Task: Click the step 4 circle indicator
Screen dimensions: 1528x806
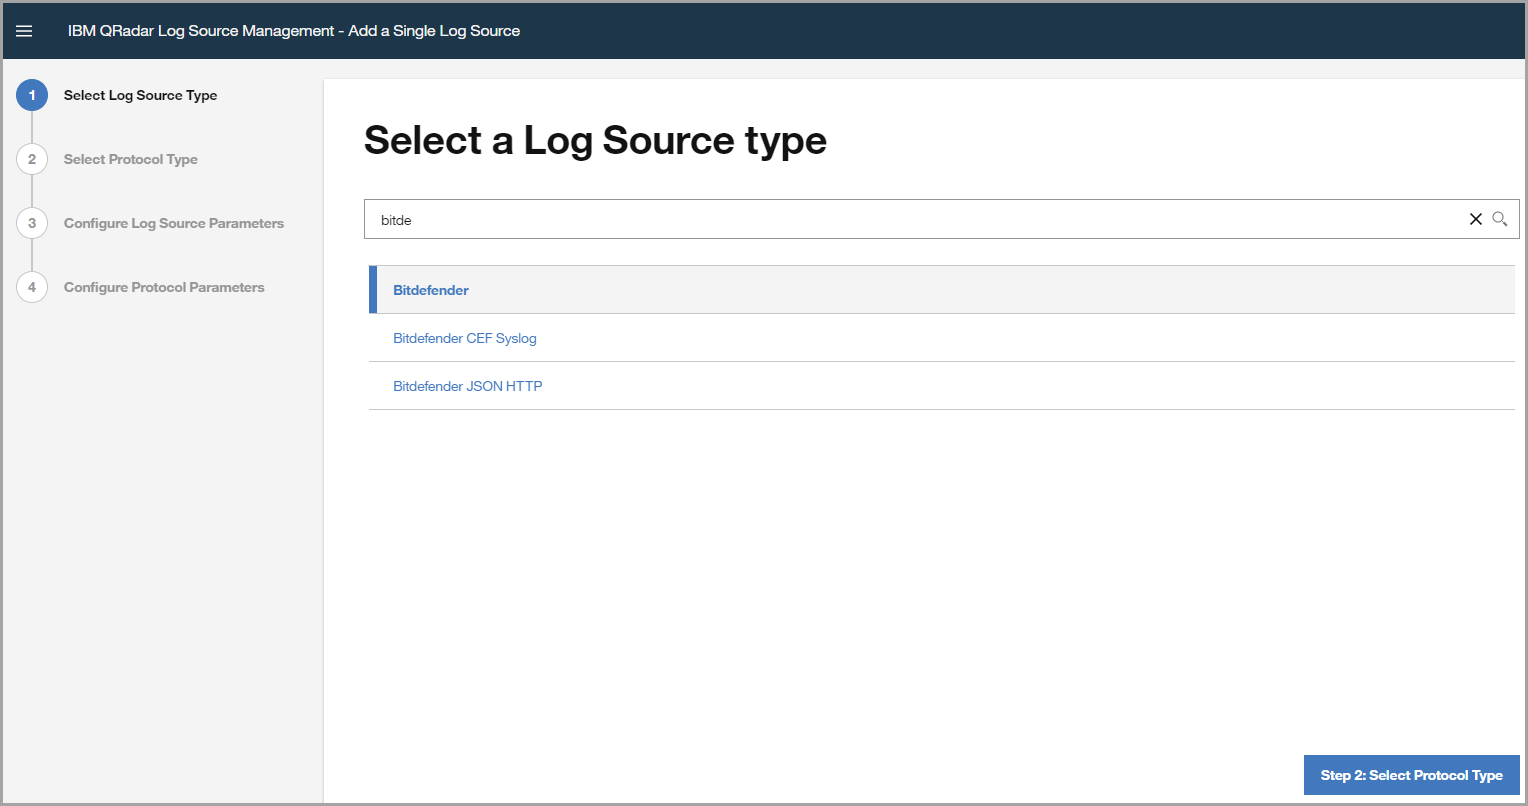Action: coord(31,287)
